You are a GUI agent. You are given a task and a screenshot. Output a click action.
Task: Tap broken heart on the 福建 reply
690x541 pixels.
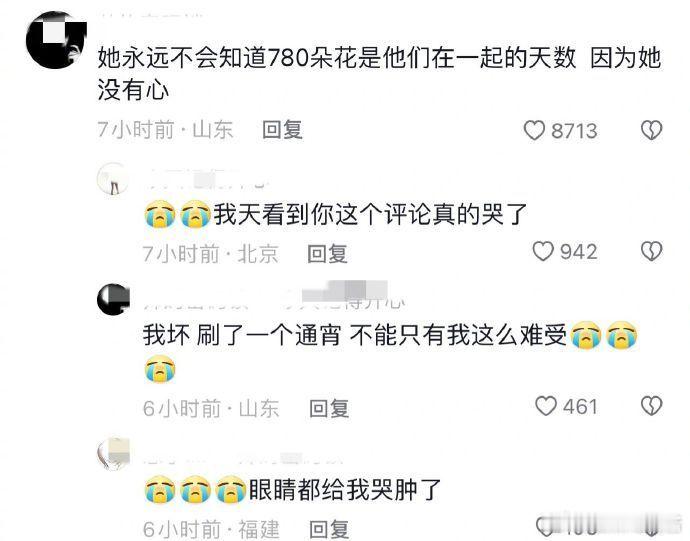651,526
